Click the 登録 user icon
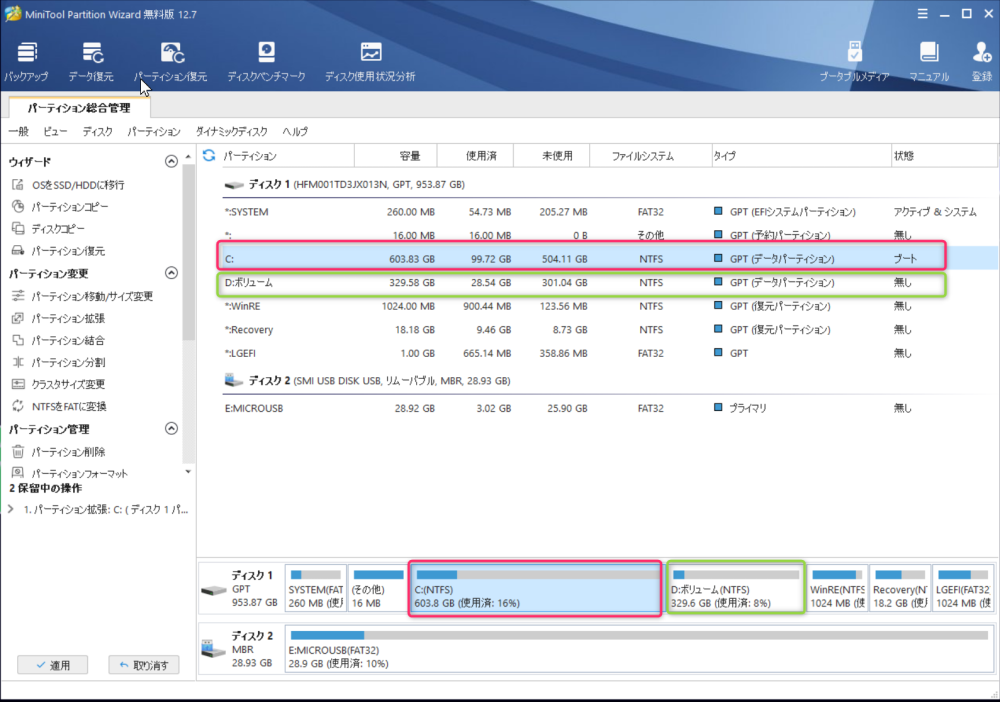The height and width of the screenshot is (702, 1000). [982, 61]
